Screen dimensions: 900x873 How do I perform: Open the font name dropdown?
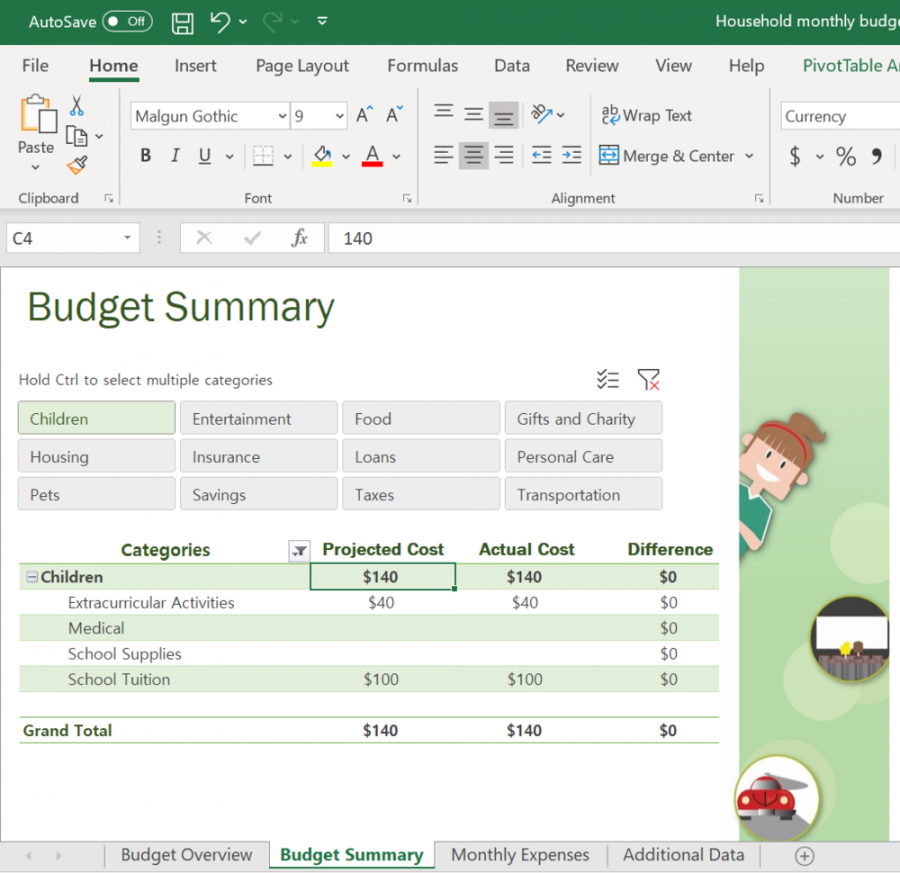coord(281,117)
